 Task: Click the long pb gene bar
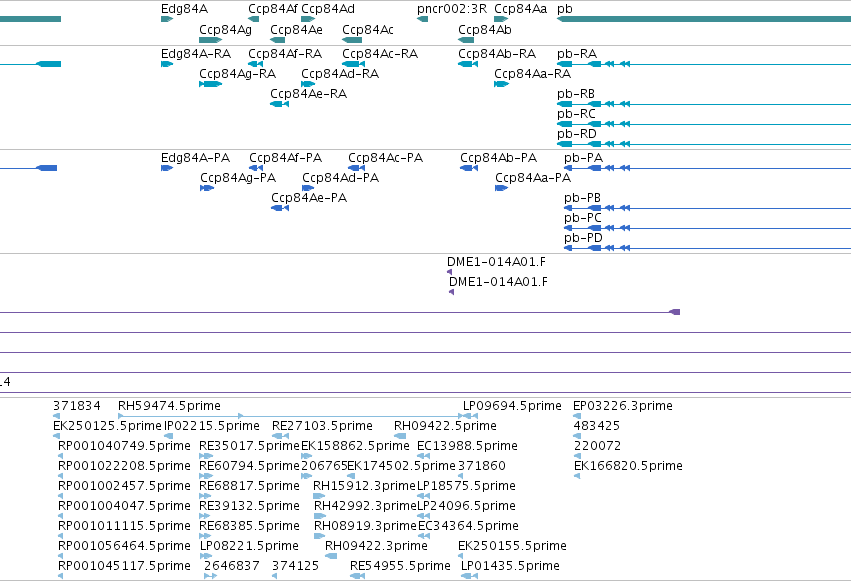point(704,19)
